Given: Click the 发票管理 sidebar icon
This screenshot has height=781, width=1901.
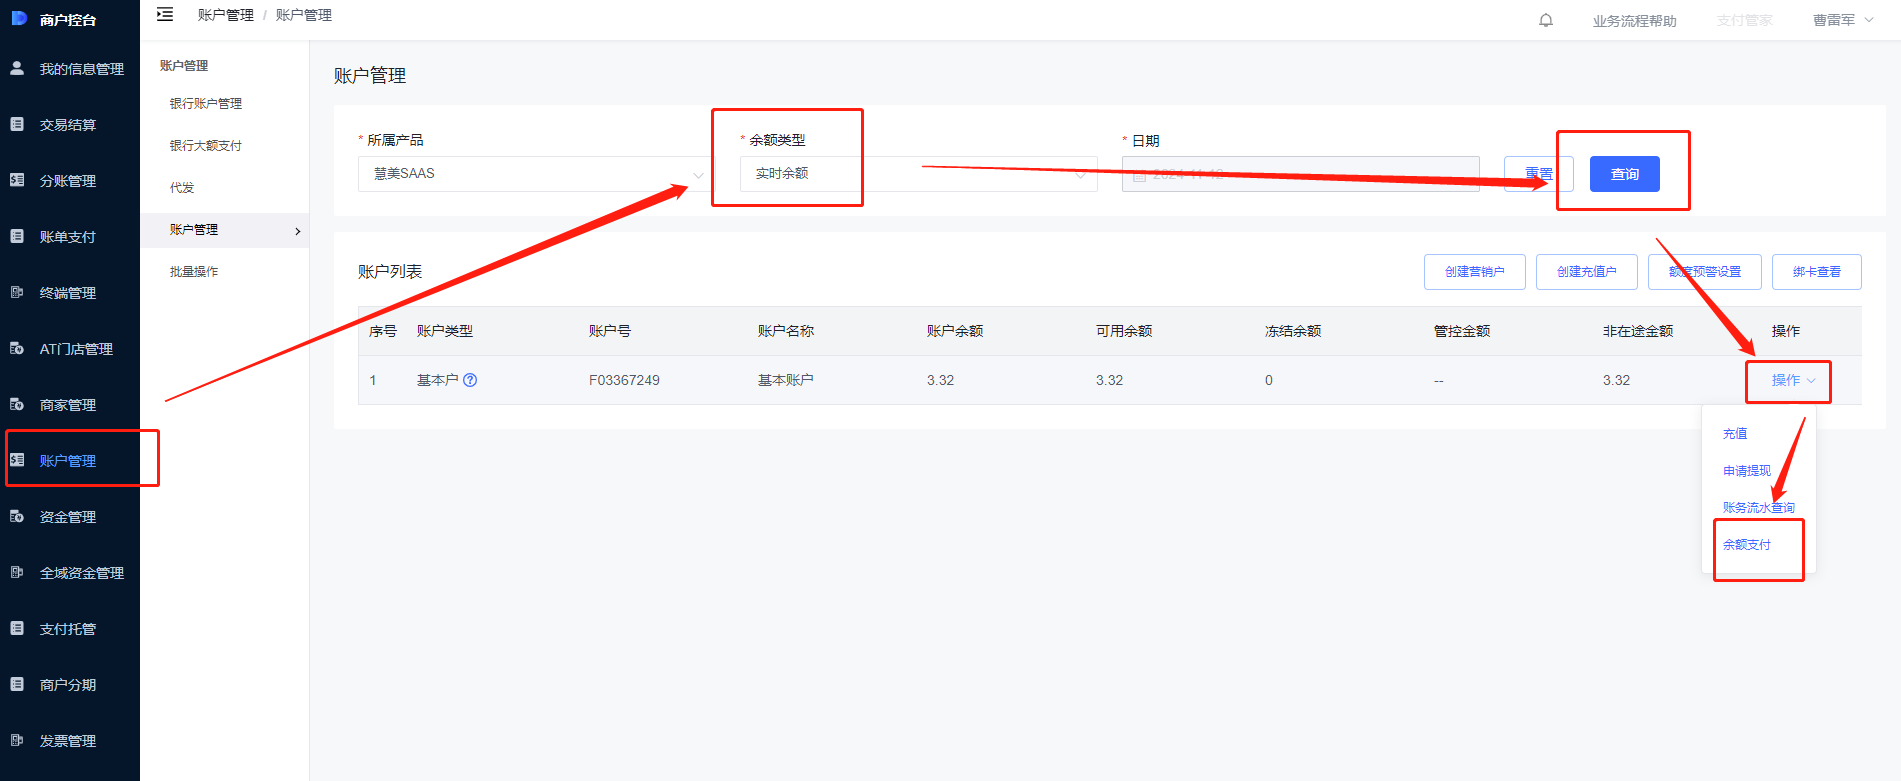Looking at the screenshot, I should click(x=17, y=740).
